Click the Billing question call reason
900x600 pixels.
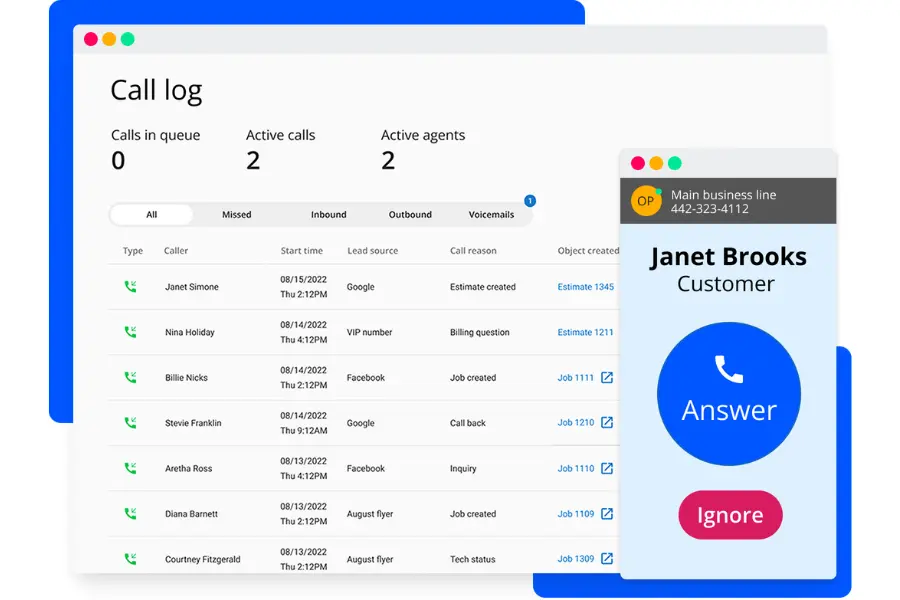[x=479, y=332]
